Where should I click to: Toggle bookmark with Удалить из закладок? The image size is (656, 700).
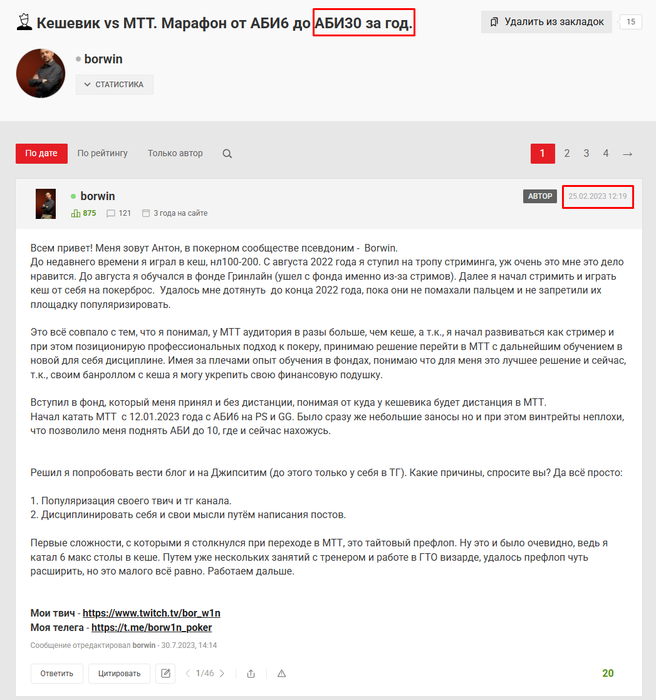point(546,22)
